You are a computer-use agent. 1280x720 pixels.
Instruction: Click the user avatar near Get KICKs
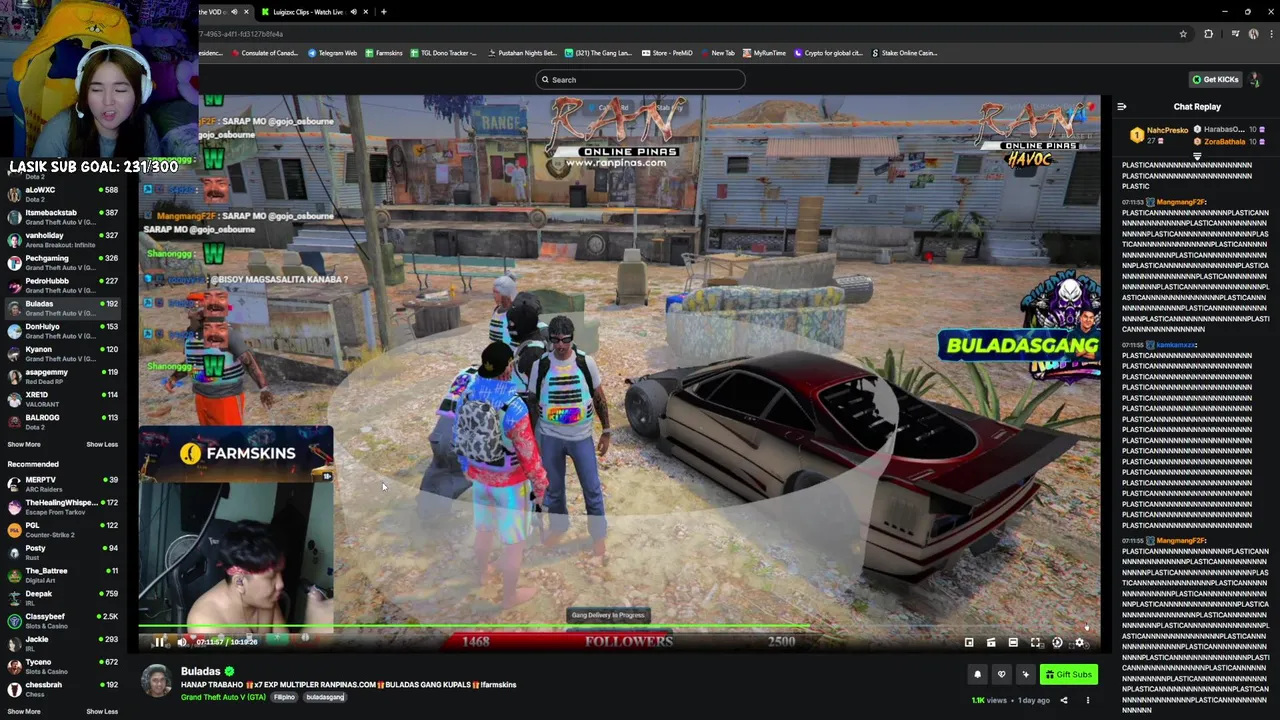coord(1256,79)
